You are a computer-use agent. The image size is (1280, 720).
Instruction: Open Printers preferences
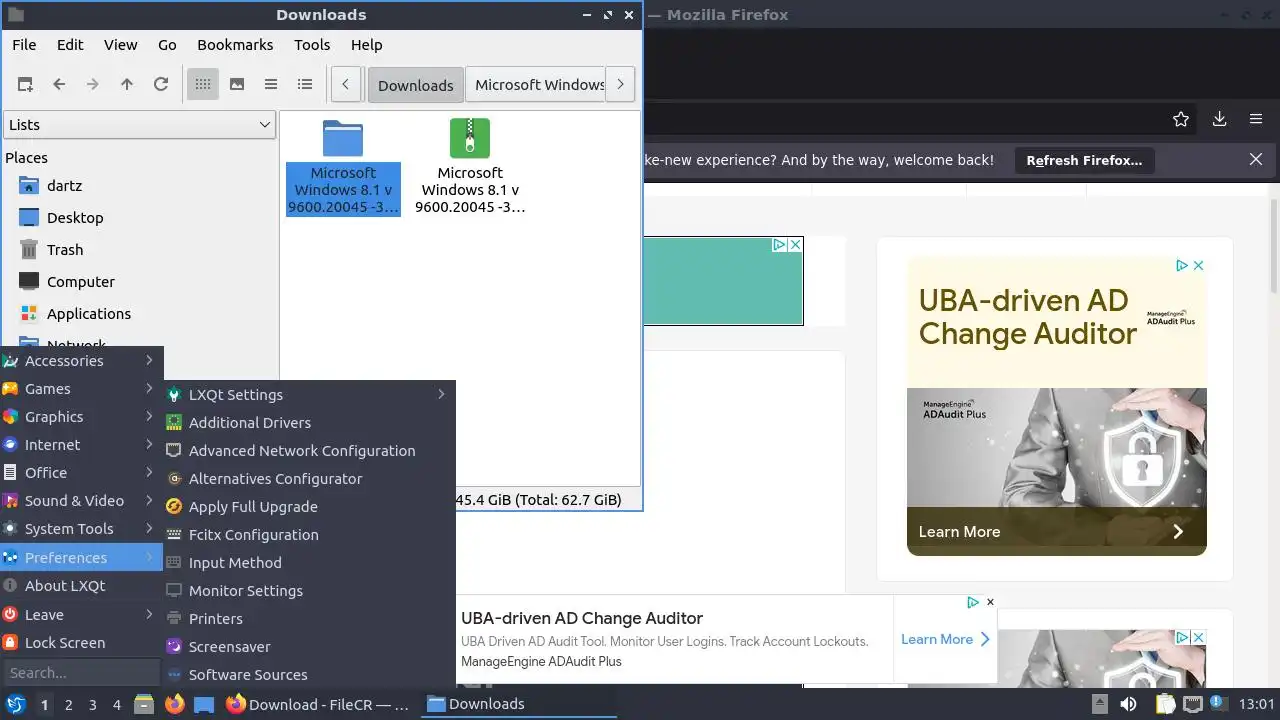pos(309,619)
